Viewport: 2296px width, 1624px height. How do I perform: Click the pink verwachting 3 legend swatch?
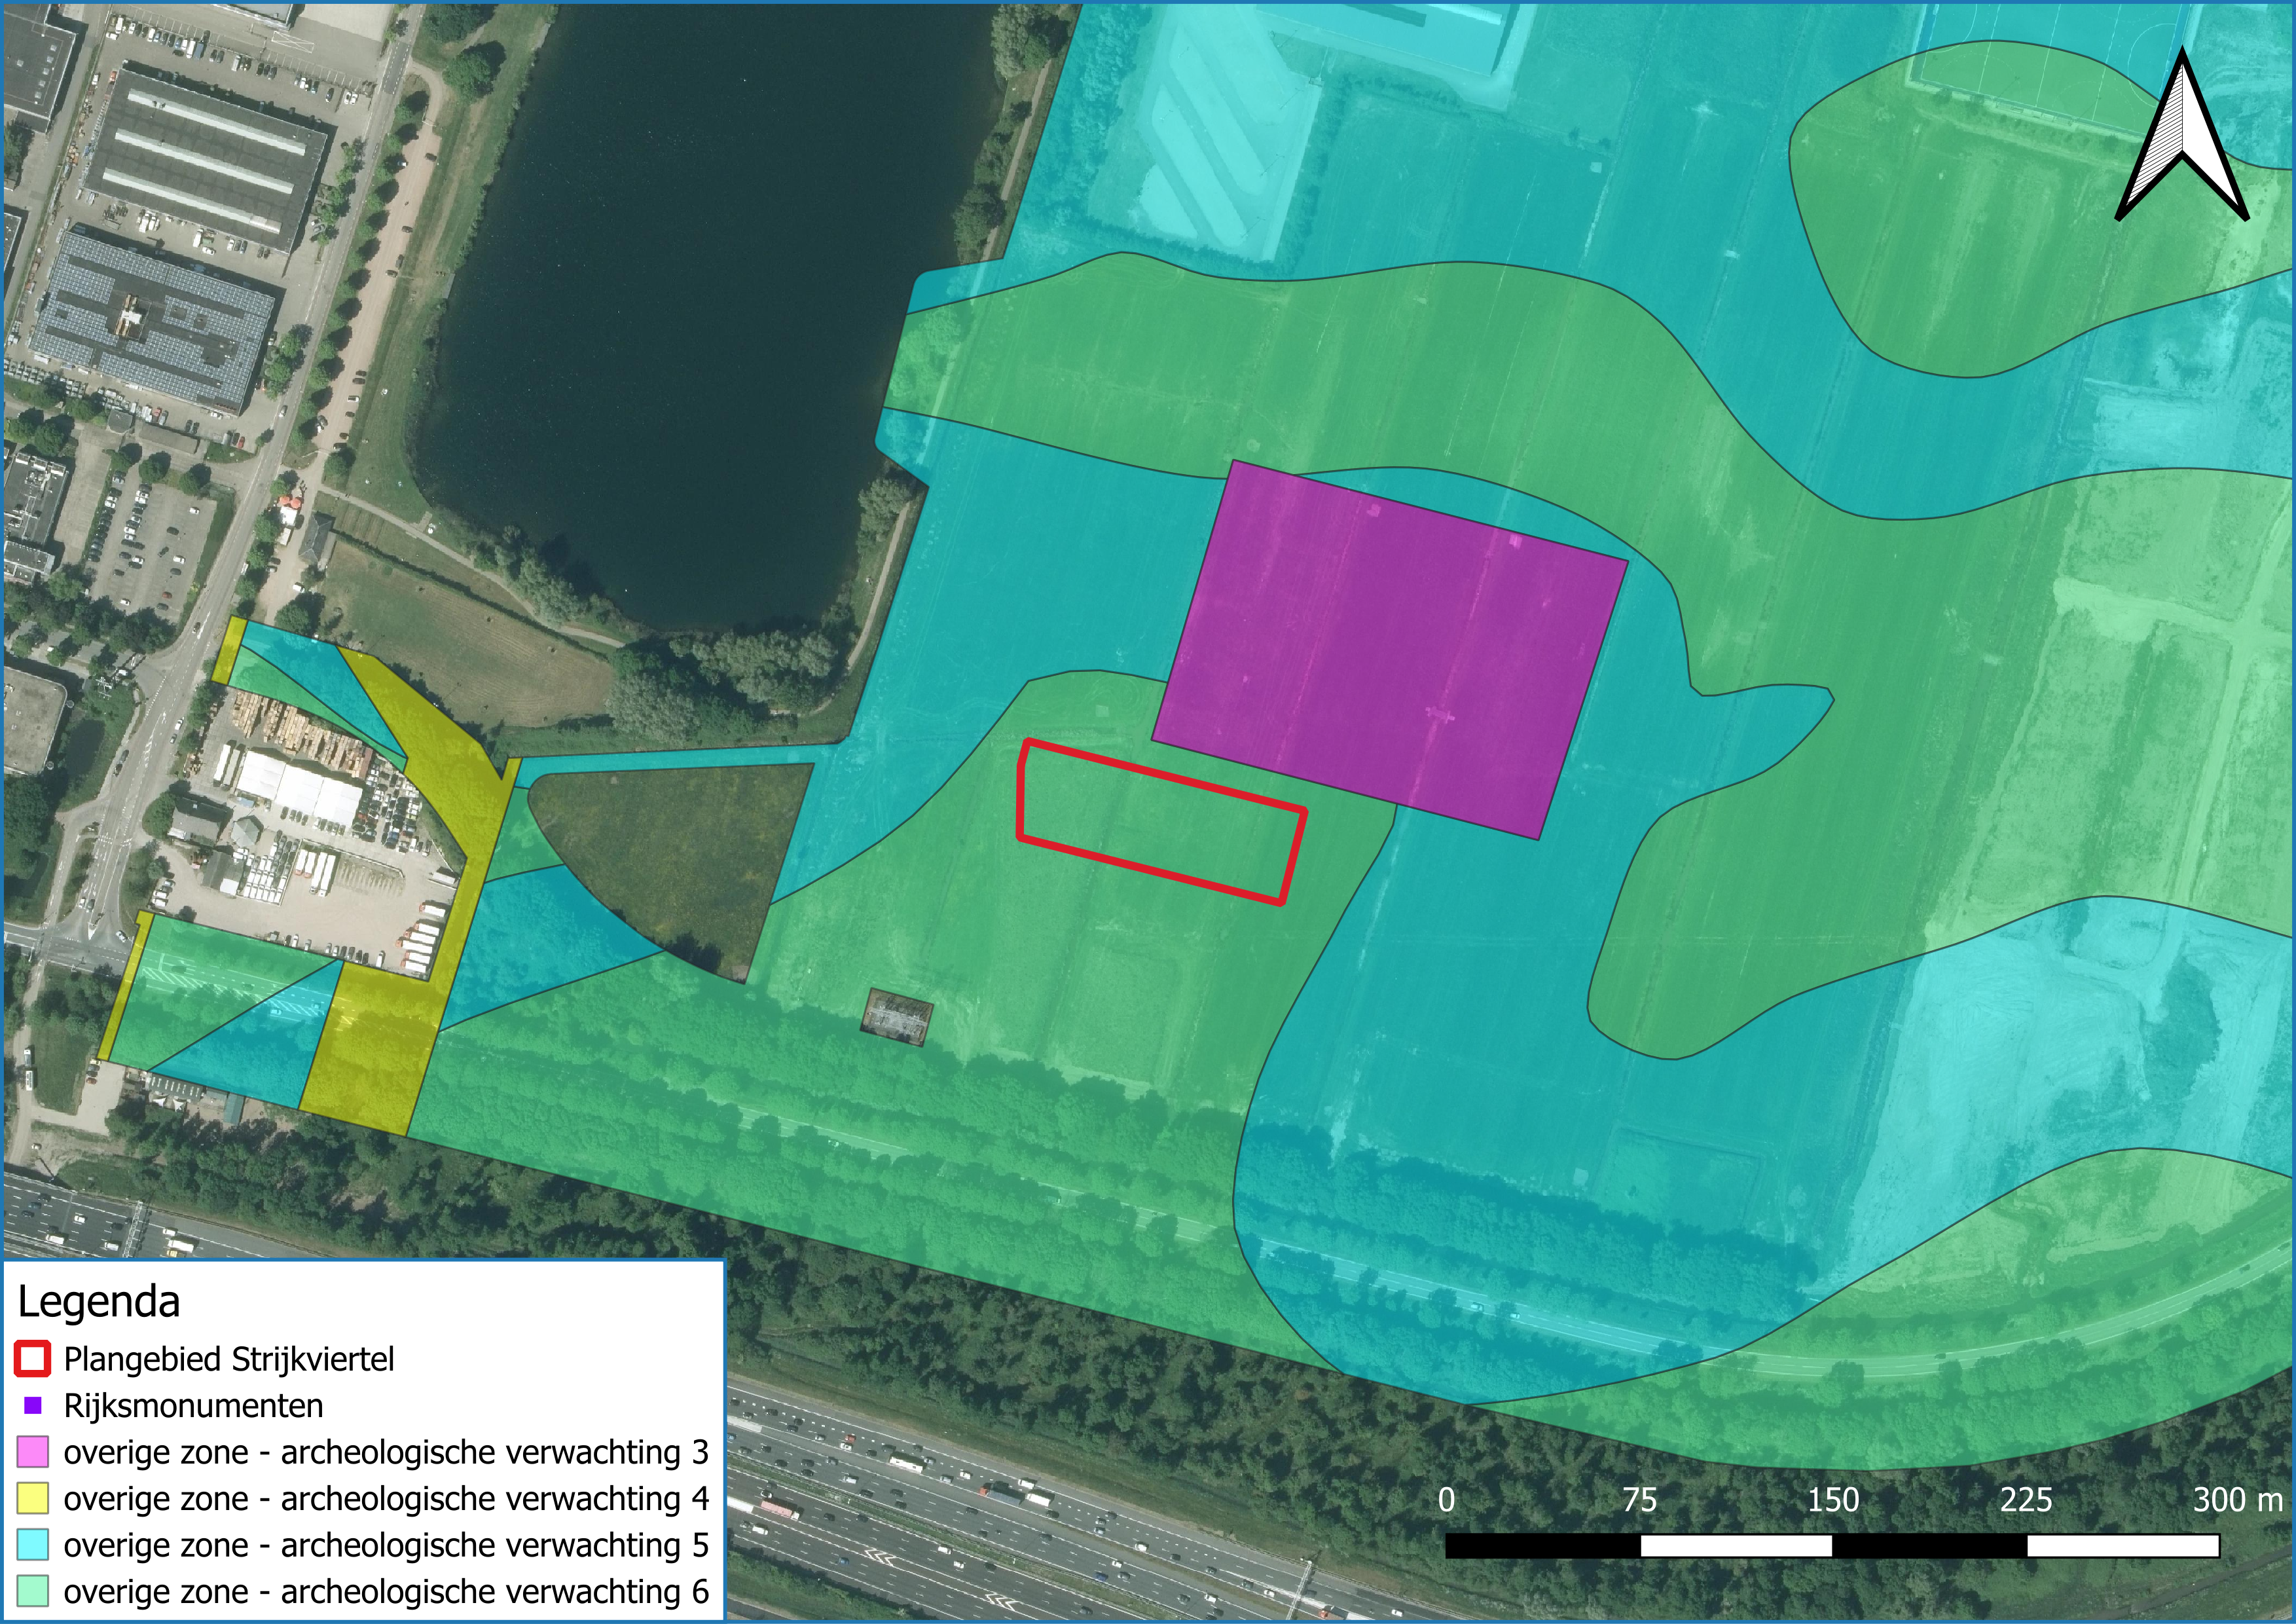tap(33, 1452)
